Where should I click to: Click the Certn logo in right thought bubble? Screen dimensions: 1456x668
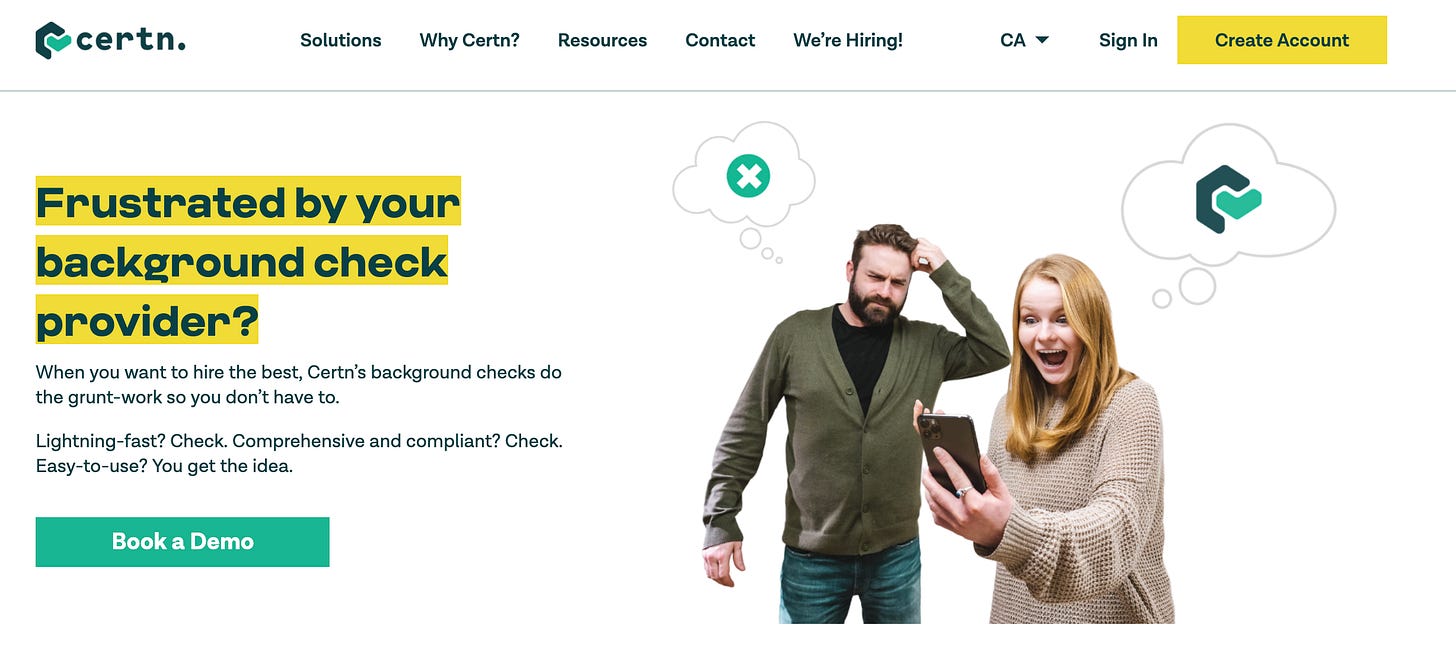[1228, 199]
